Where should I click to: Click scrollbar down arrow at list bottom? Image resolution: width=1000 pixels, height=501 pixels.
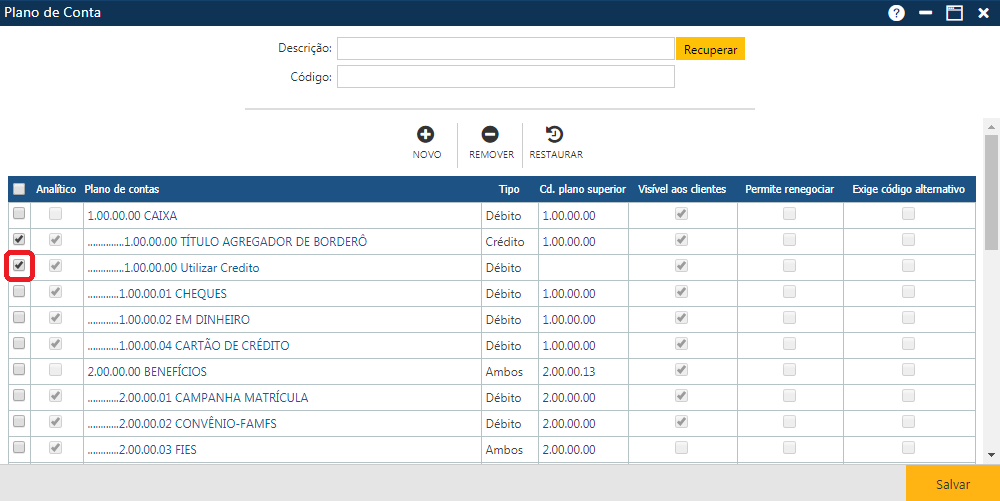click(x=991, y=455)
